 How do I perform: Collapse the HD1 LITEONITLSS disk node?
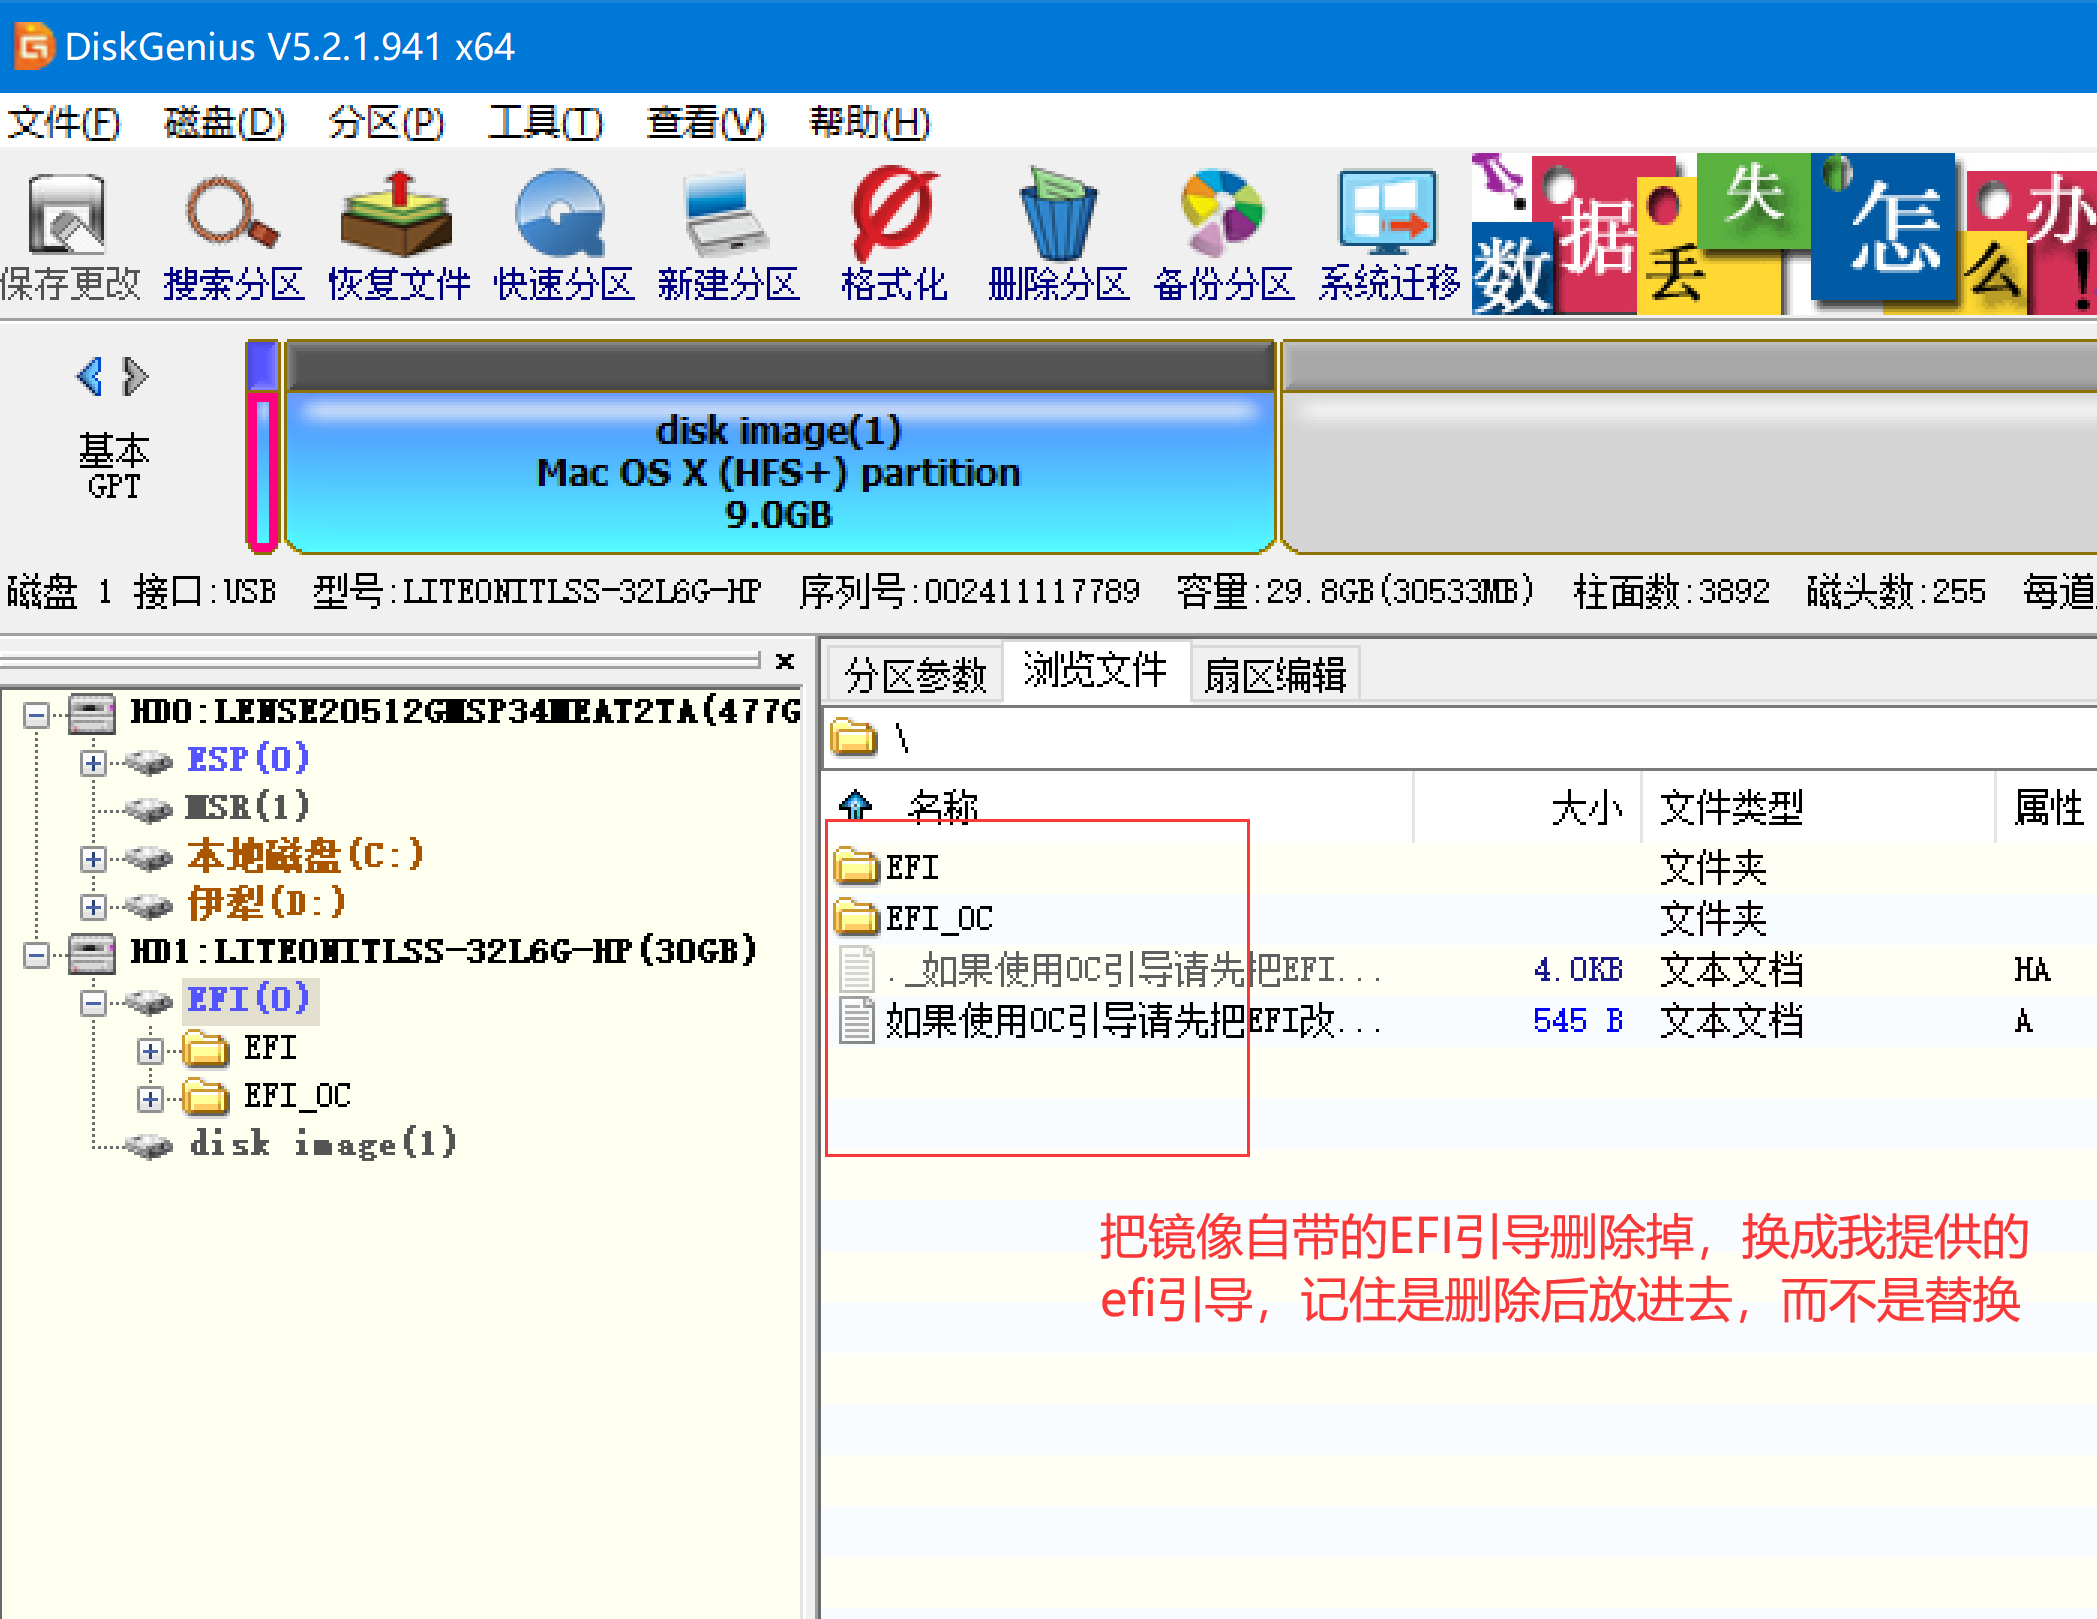click(37, 955)
